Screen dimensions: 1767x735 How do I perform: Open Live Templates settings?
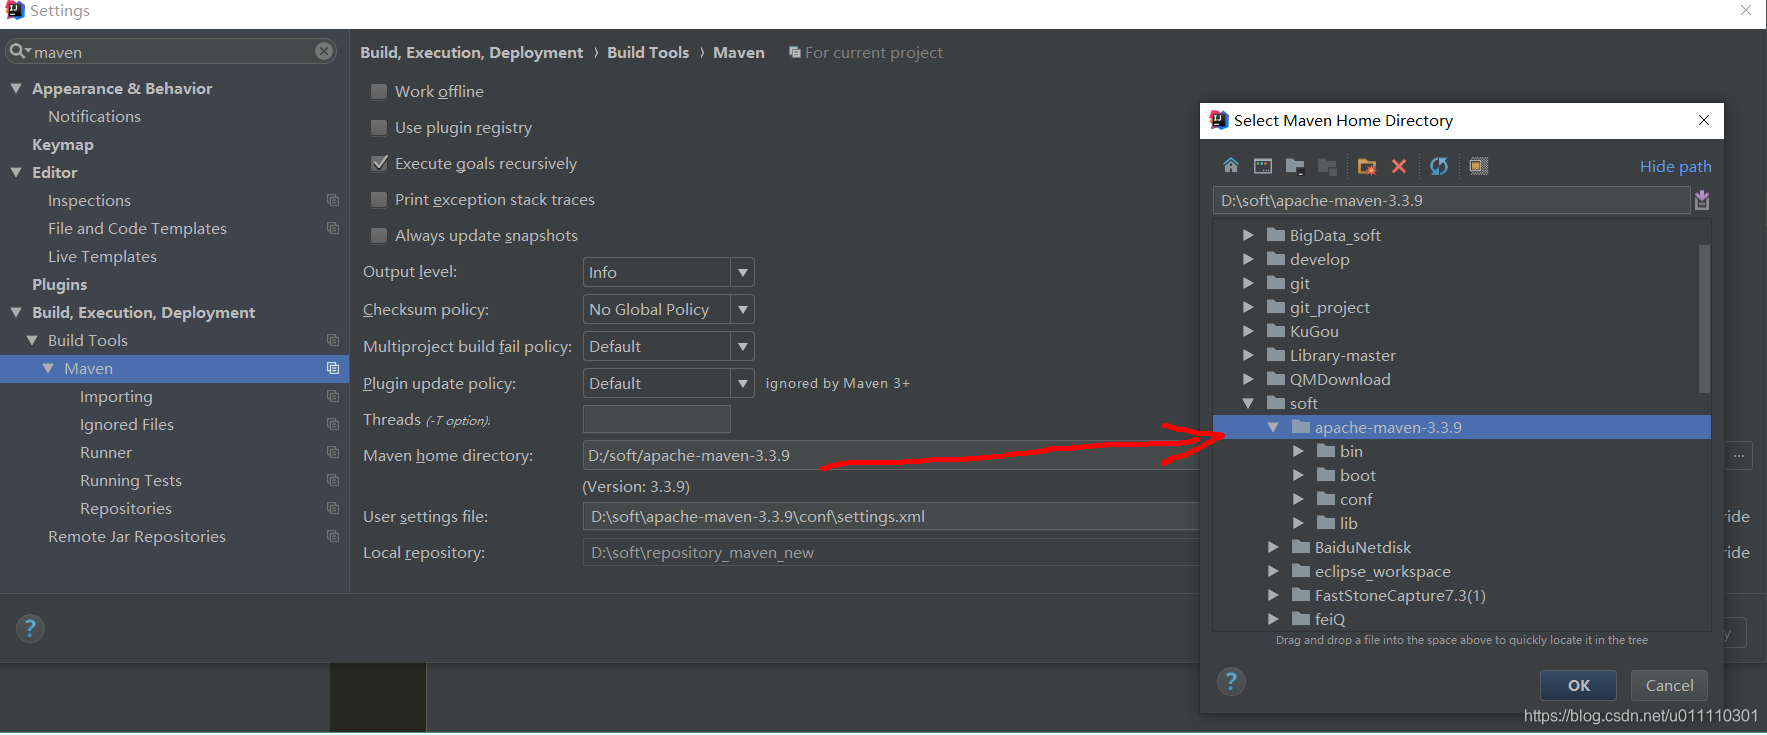(102, 256)
